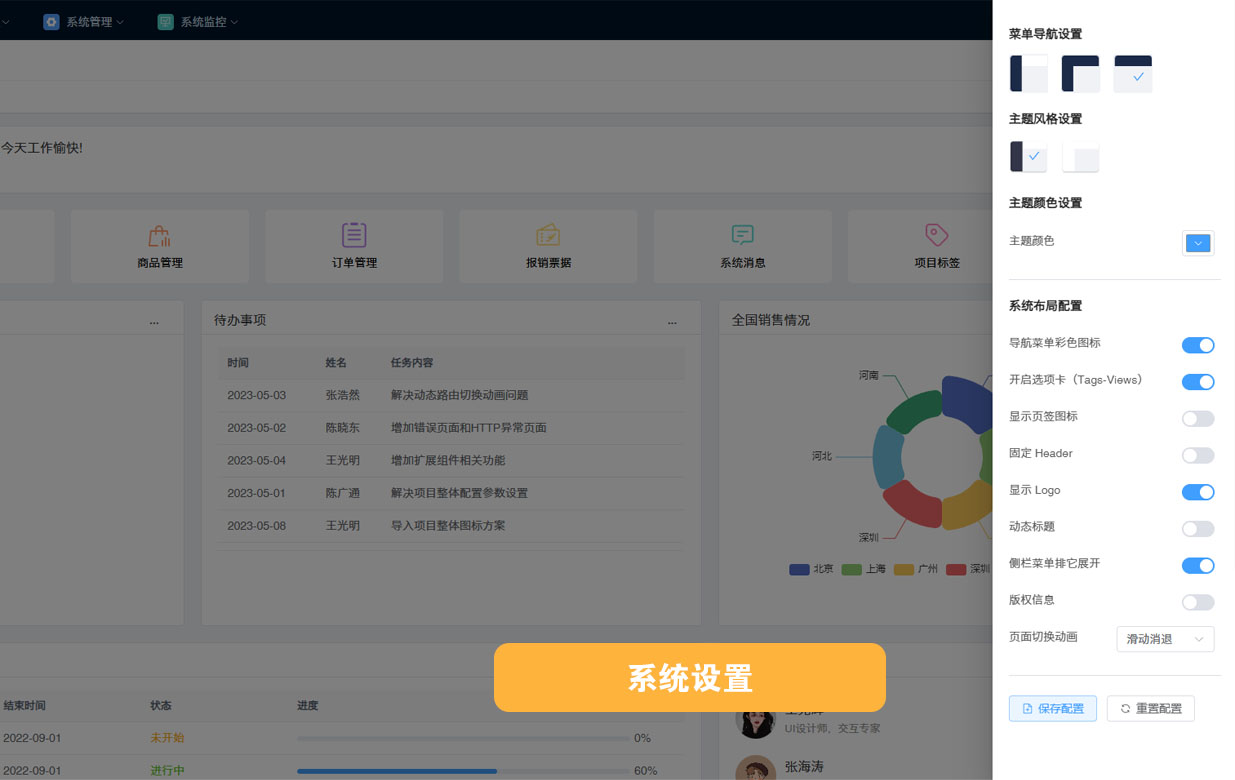Expand the 系统监控 top menu

[x=198, y=22]
